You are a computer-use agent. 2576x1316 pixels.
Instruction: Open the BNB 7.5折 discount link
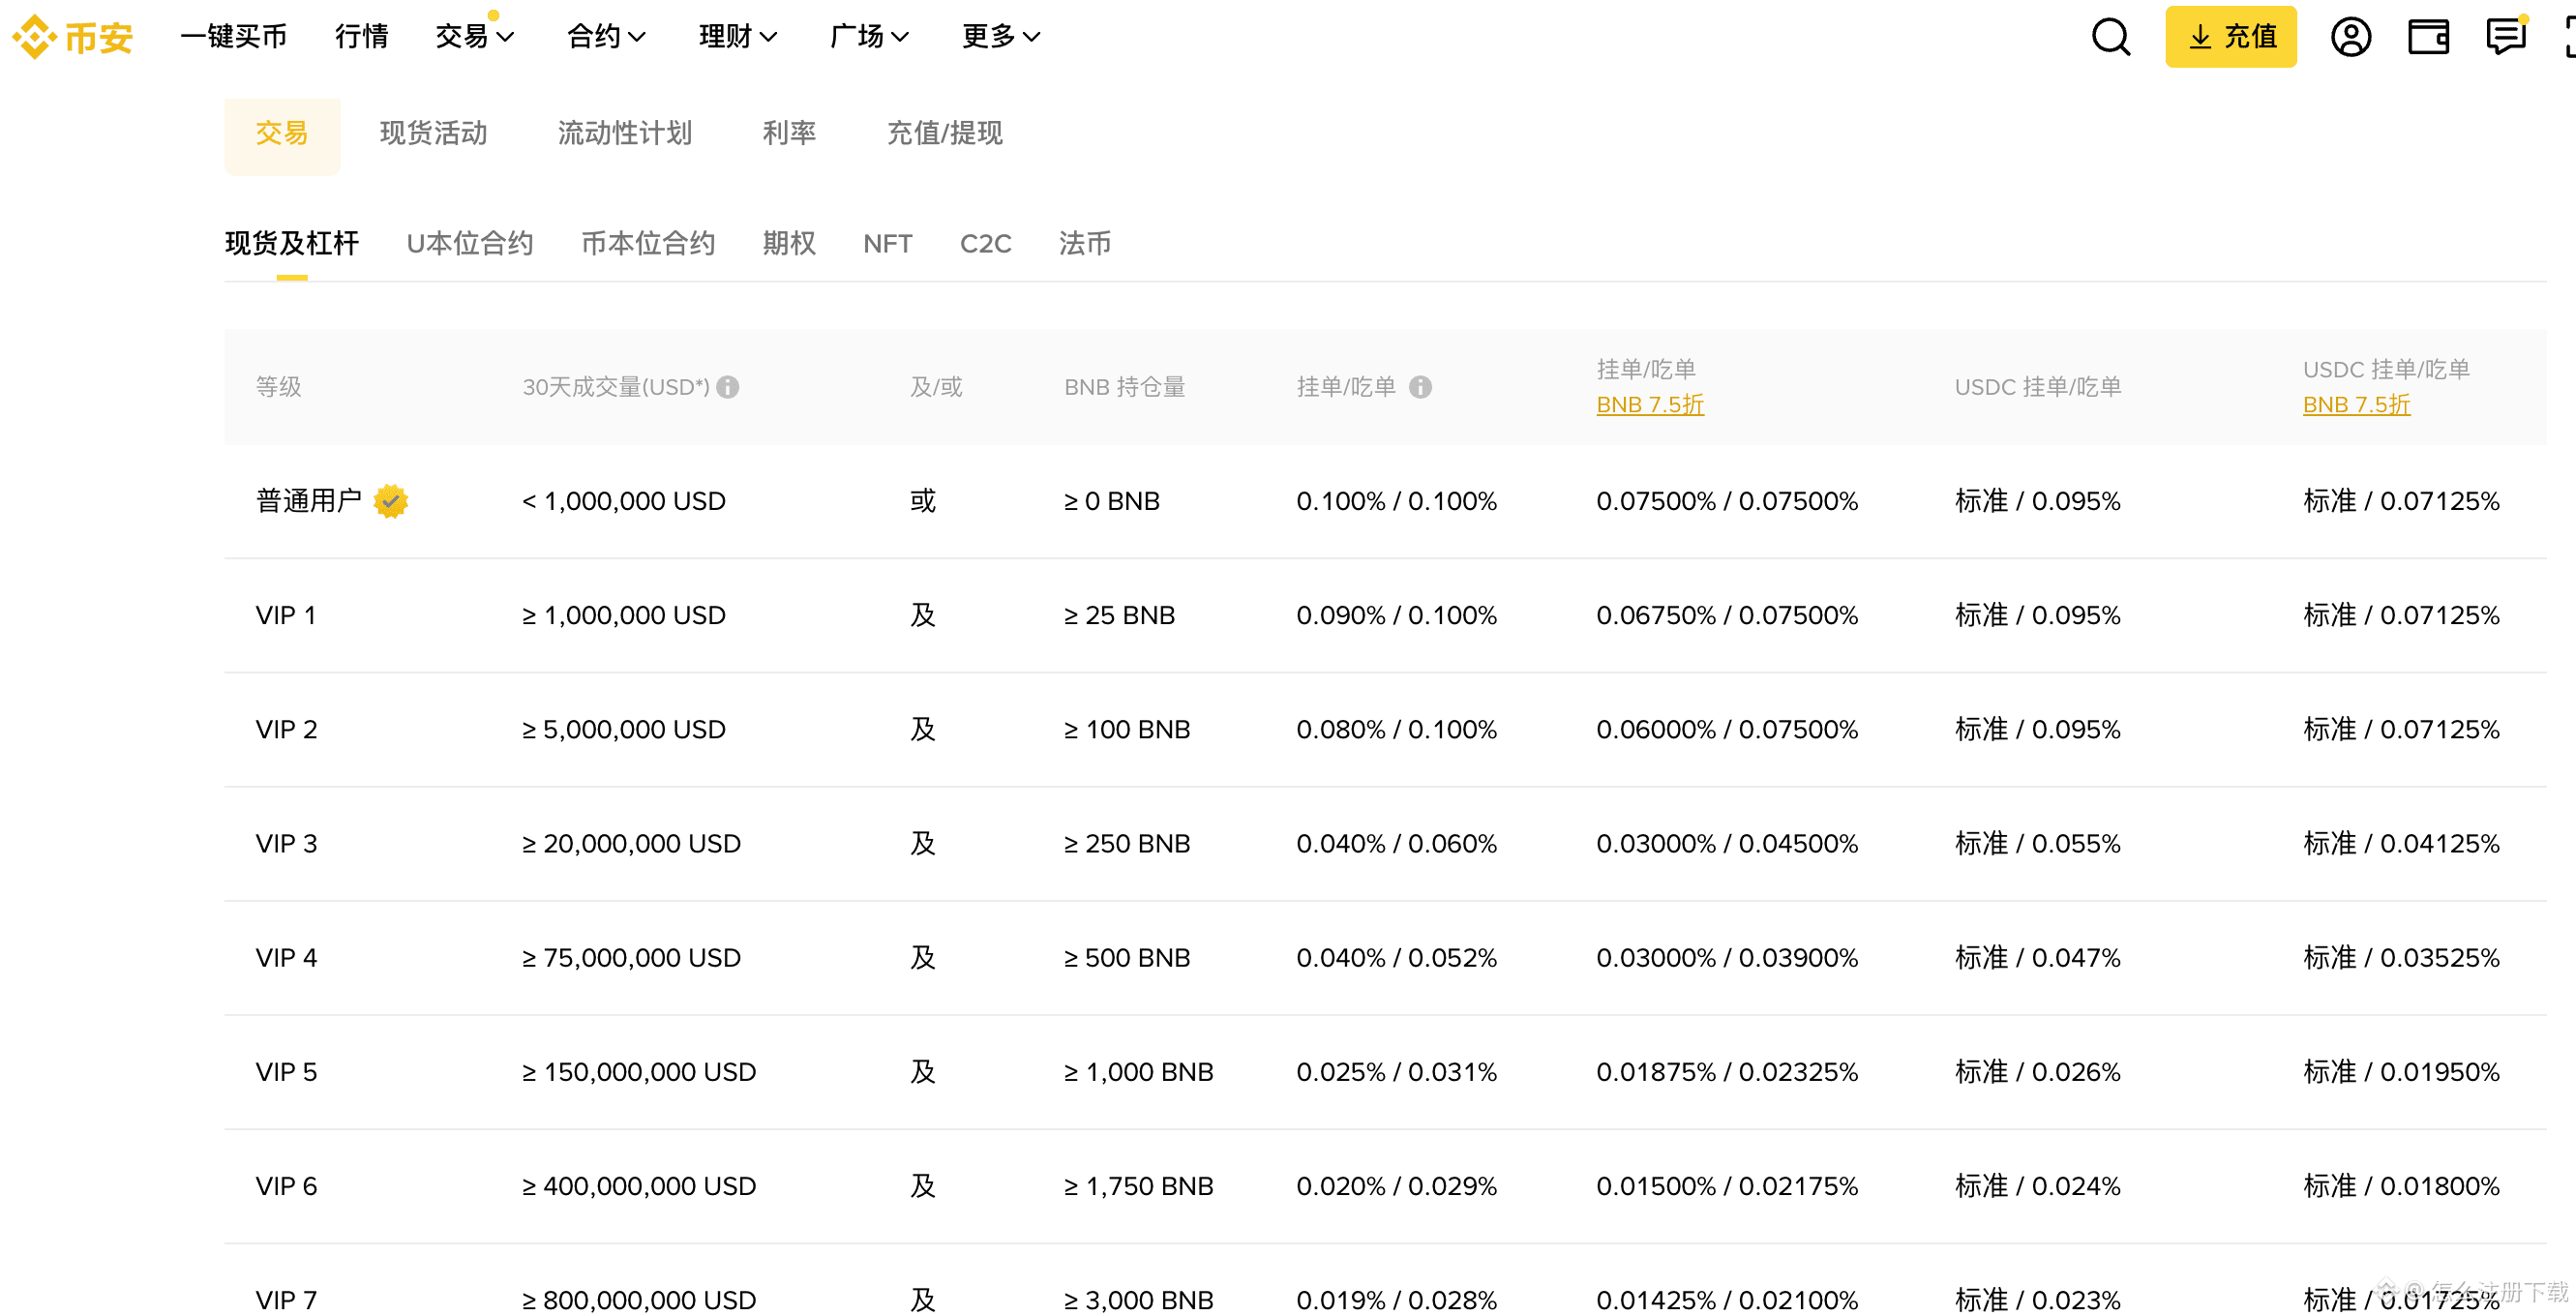tap(1650, 404)
